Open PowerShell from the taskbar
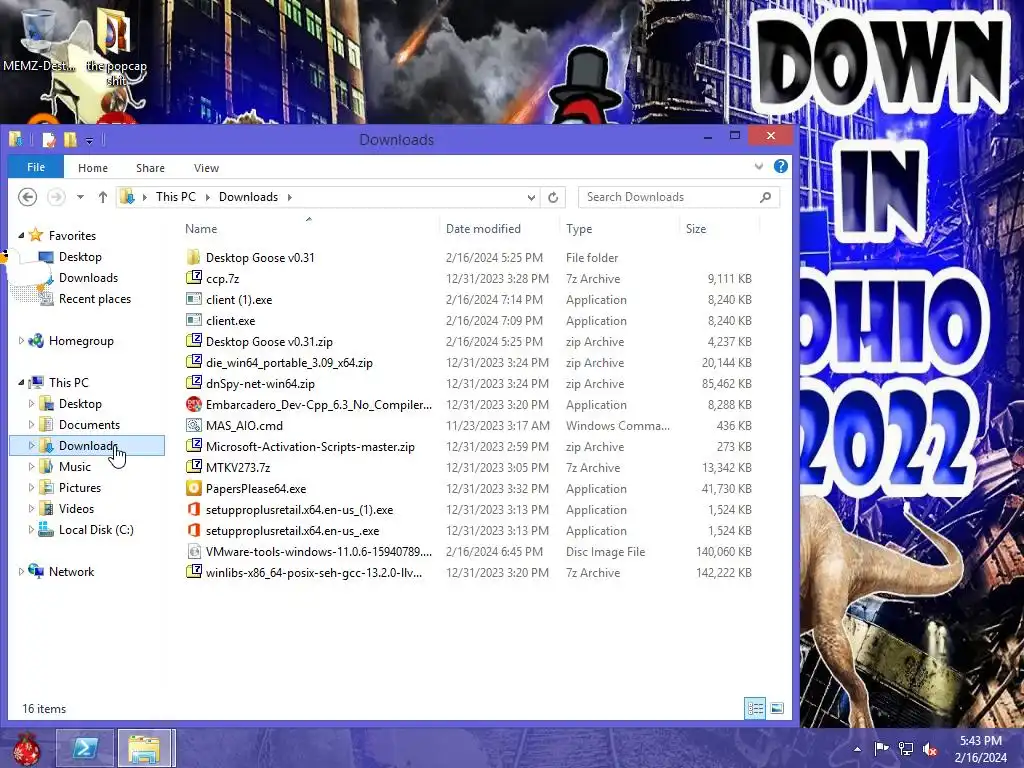 [x=85, y=748]
